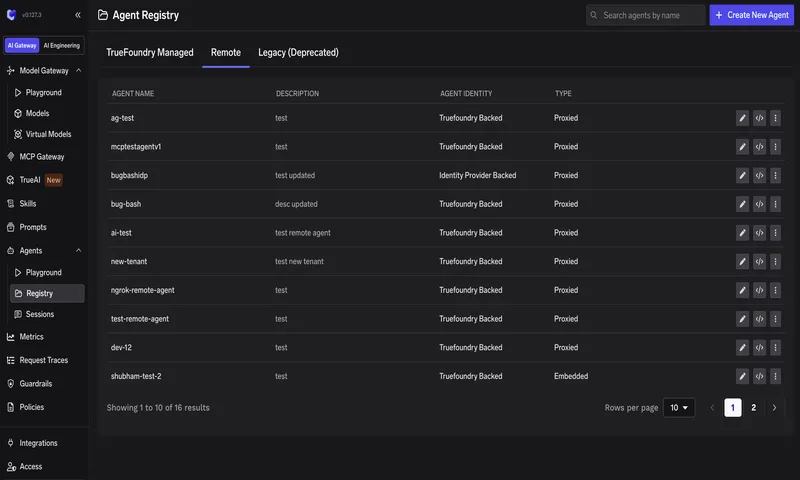Open Agents Playground
Viewport: 800px width, 480px height.
[44, 272]
